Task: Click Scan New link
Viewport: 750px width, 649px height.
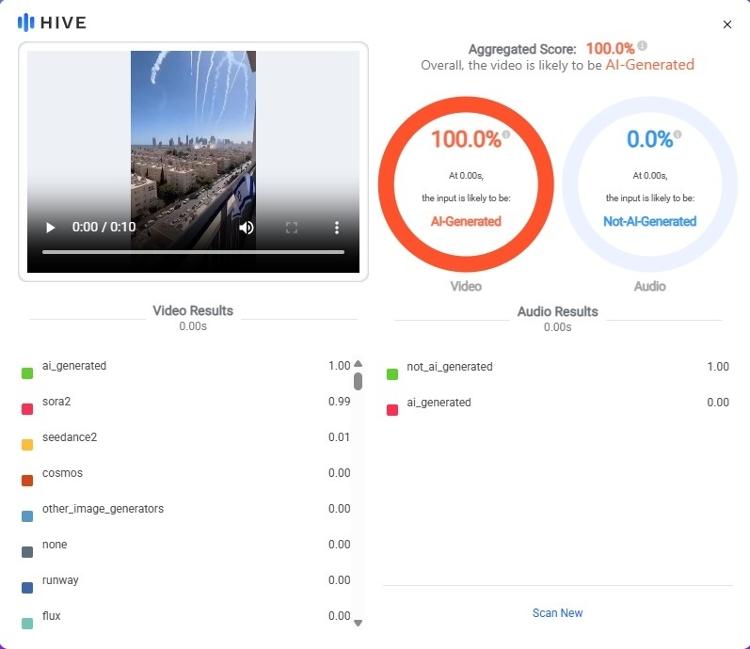Action: (557, 613)
